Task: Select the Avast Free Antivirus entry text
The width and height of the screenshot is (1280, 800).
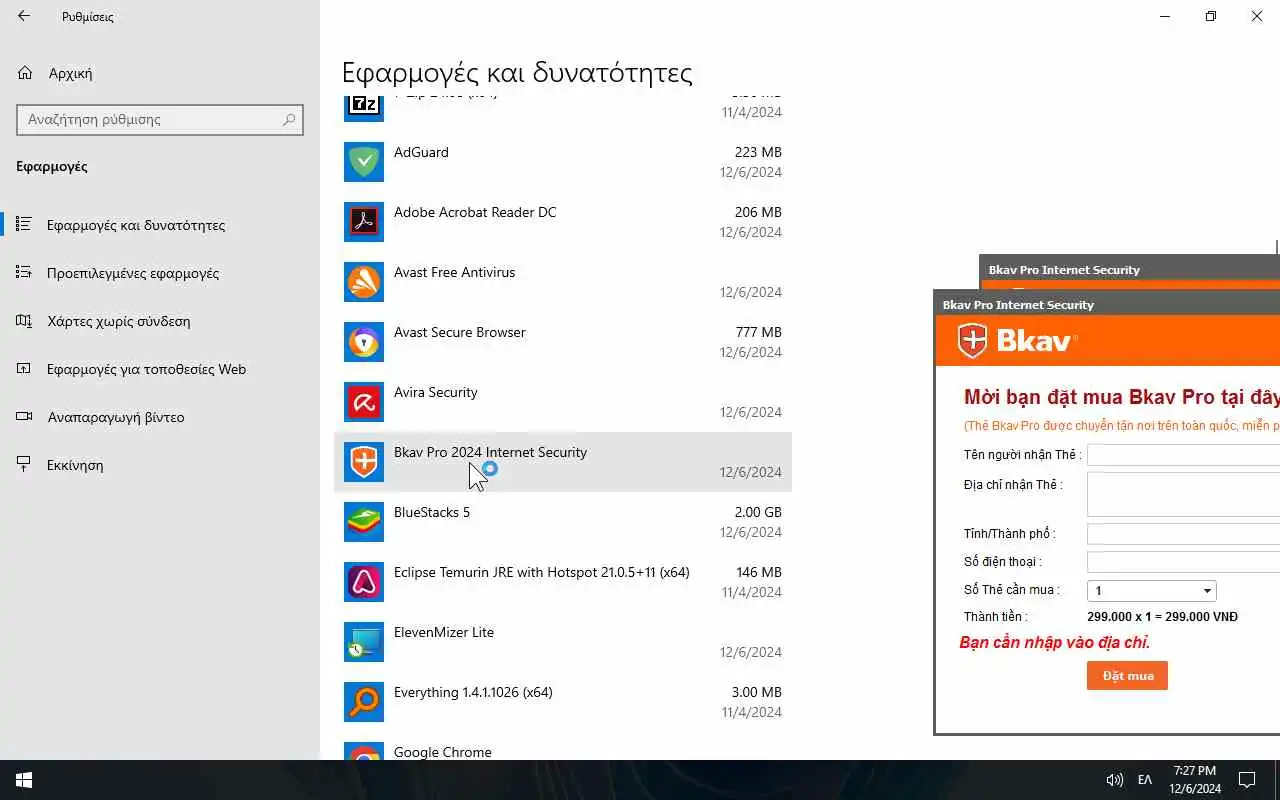Action: coord(454,272)
